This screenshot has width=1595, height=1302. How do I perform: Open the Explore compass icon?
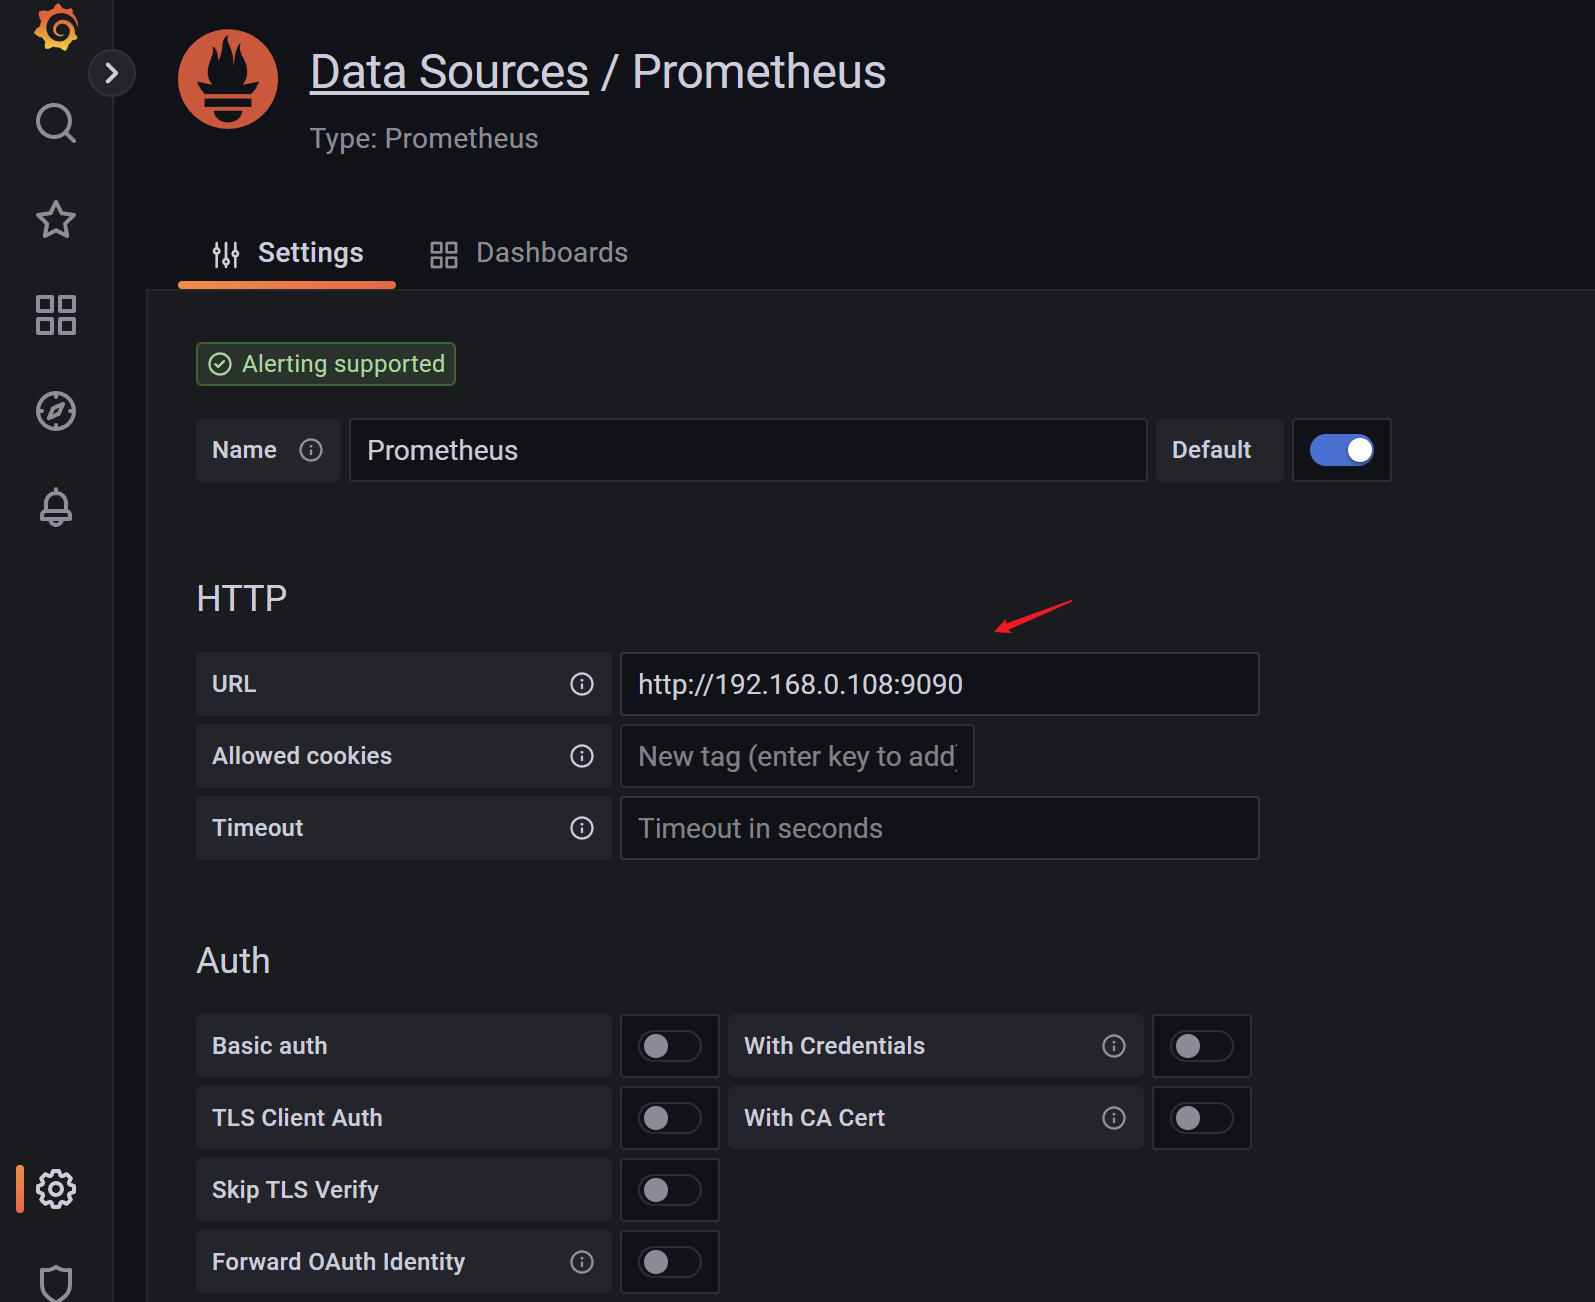(x=56, y=411)
